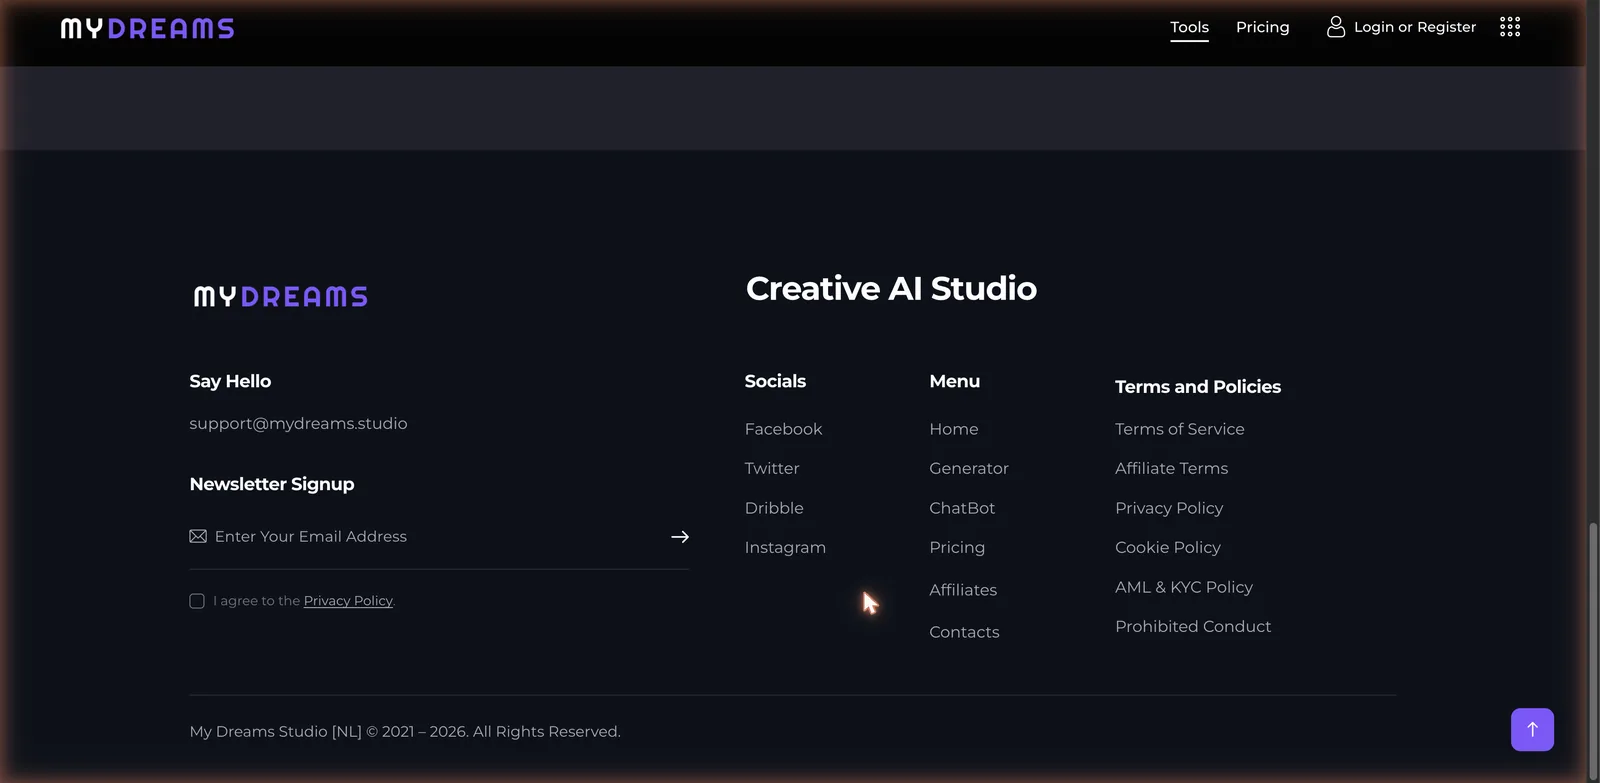This screenshot has height=783, width=1600.
Task: Click the Say Hello heading
Action: (x=230, y=381)
